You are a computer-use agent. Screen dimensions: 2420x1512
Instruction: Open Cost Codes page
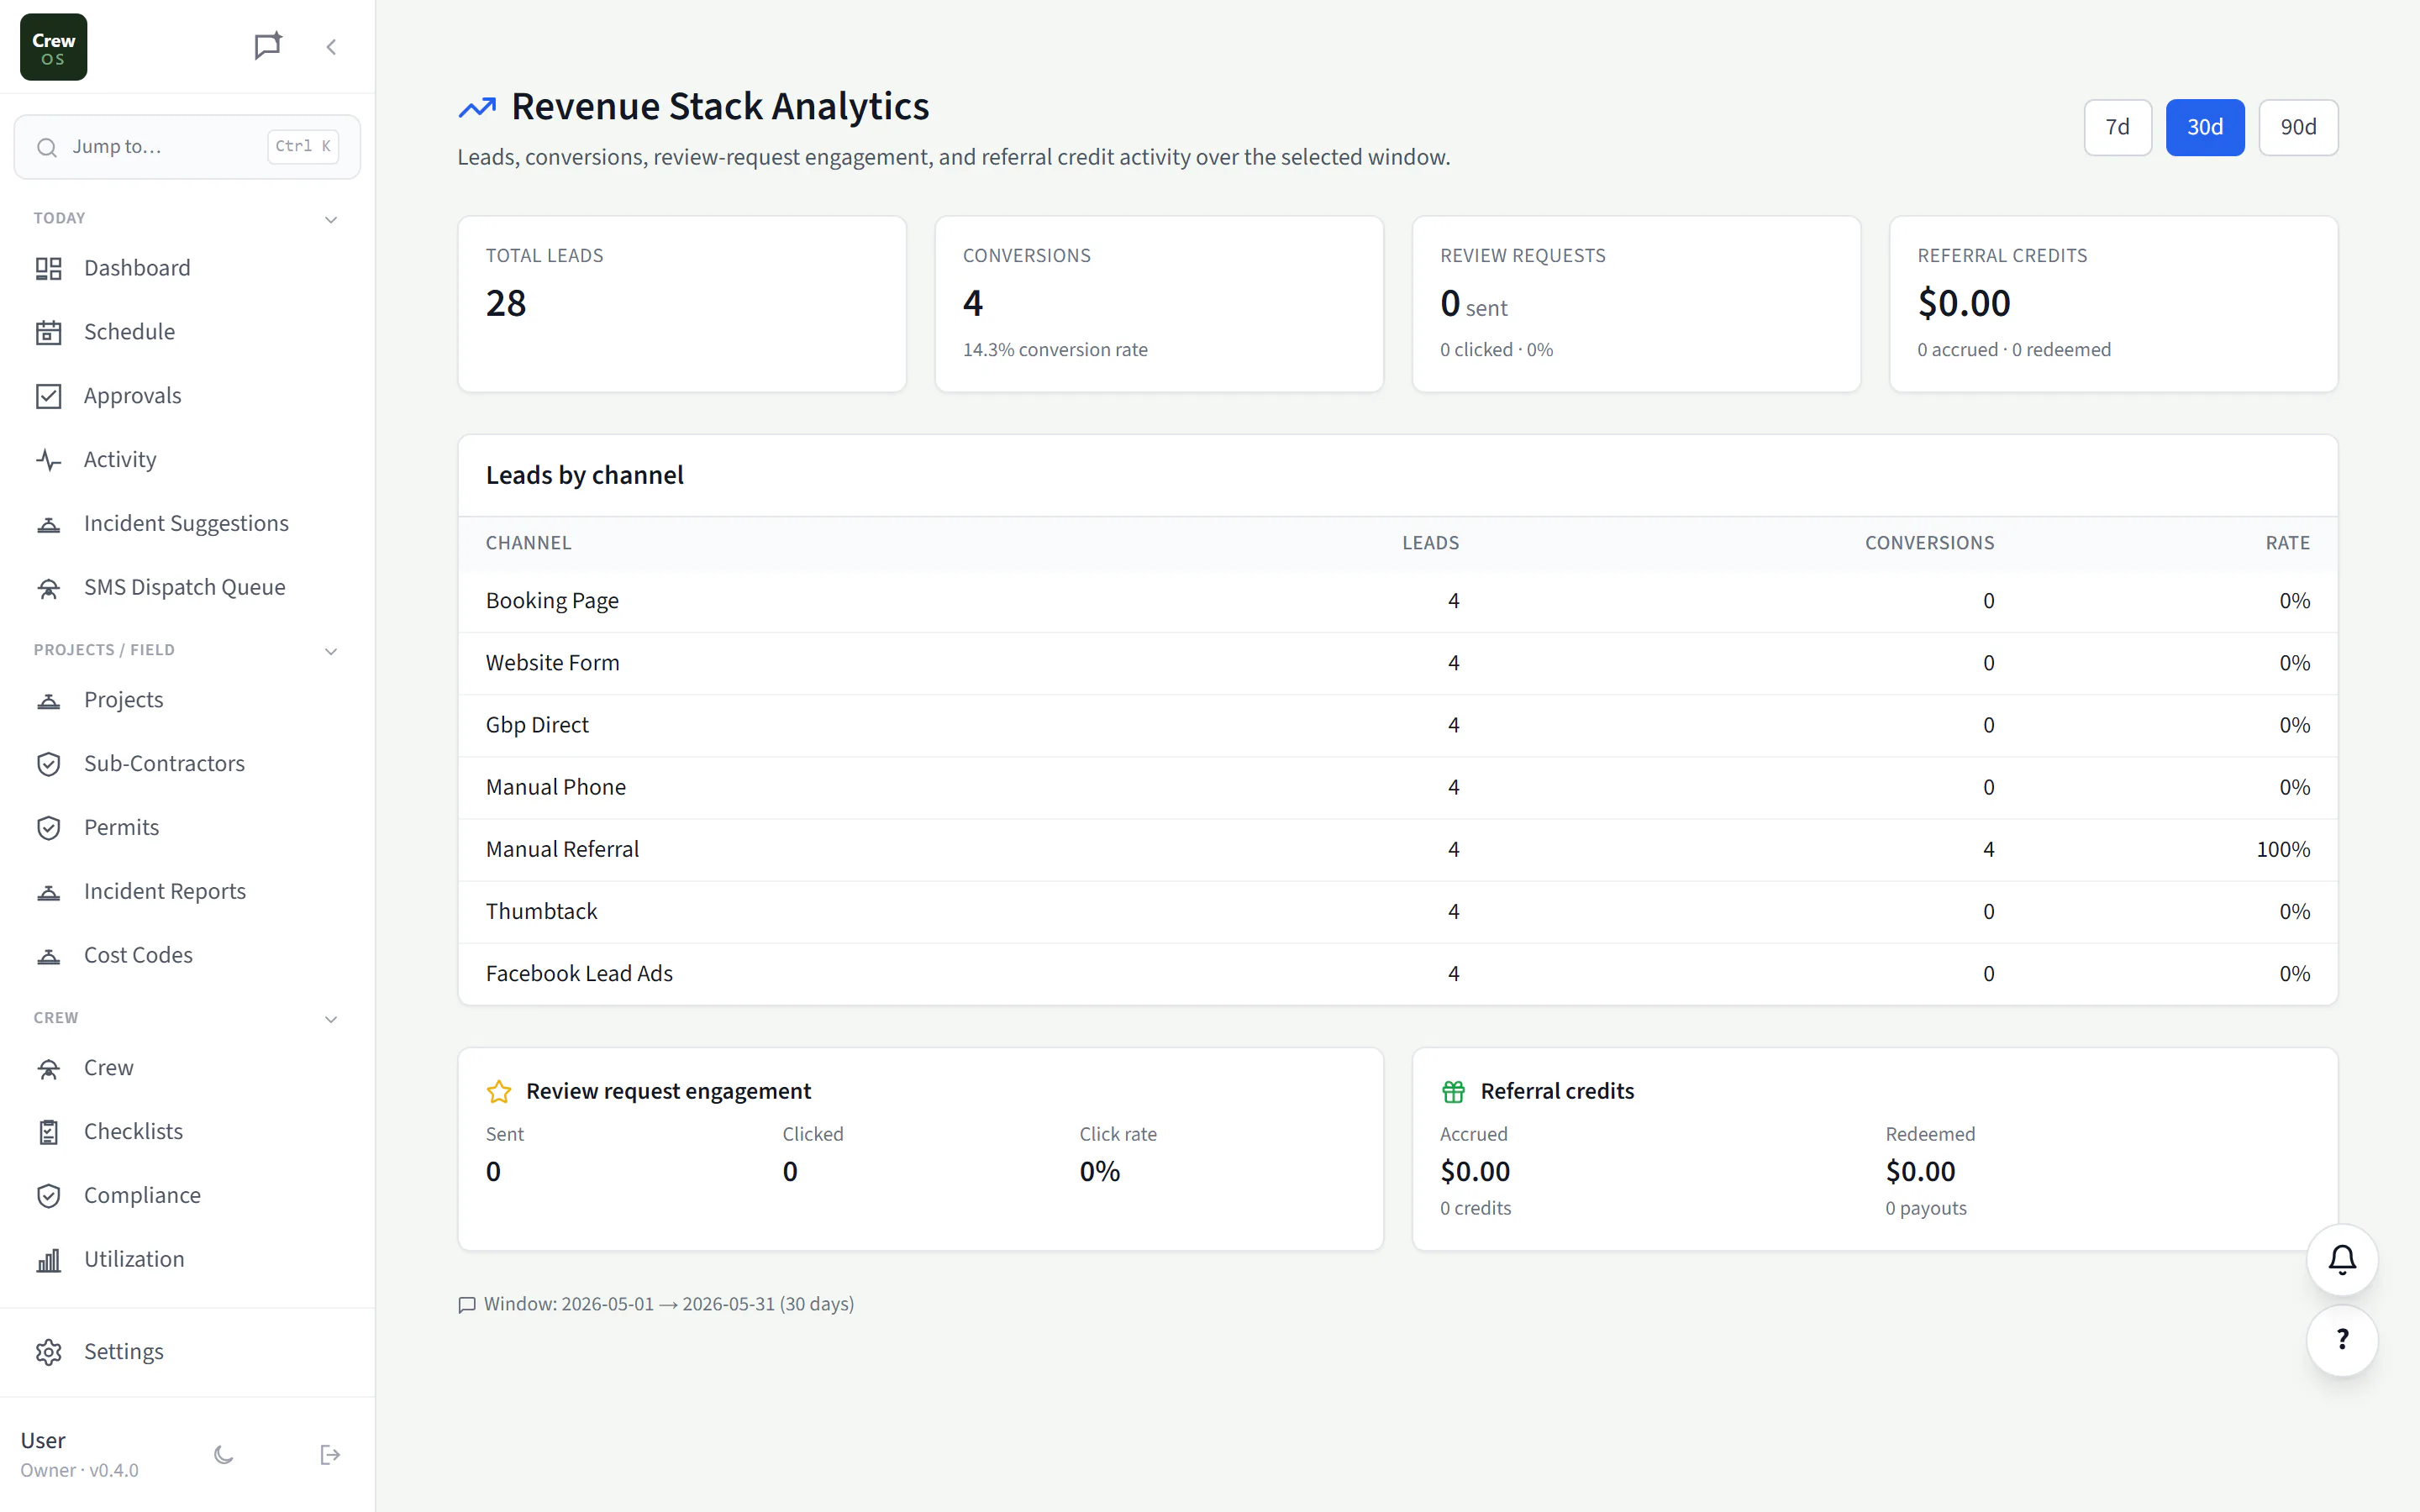(x=187, y=956)
